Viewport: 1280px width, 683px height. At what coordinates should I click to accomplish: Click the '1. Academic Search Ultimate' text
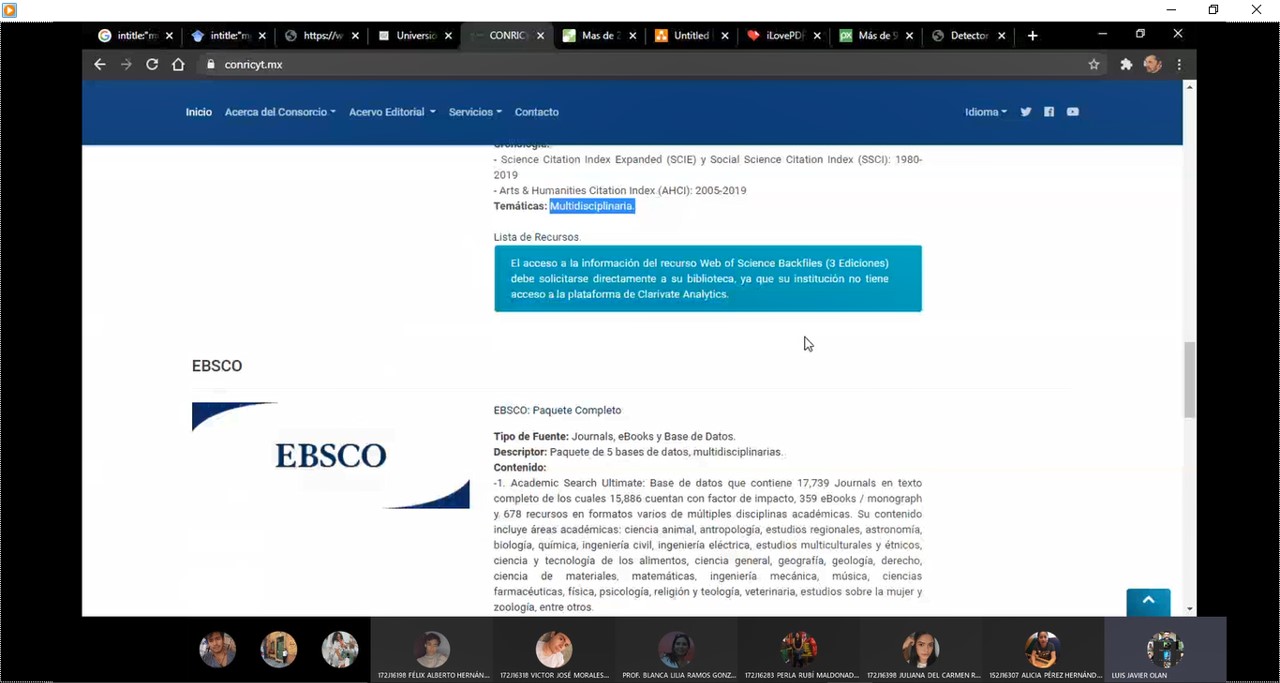[571, 483]
